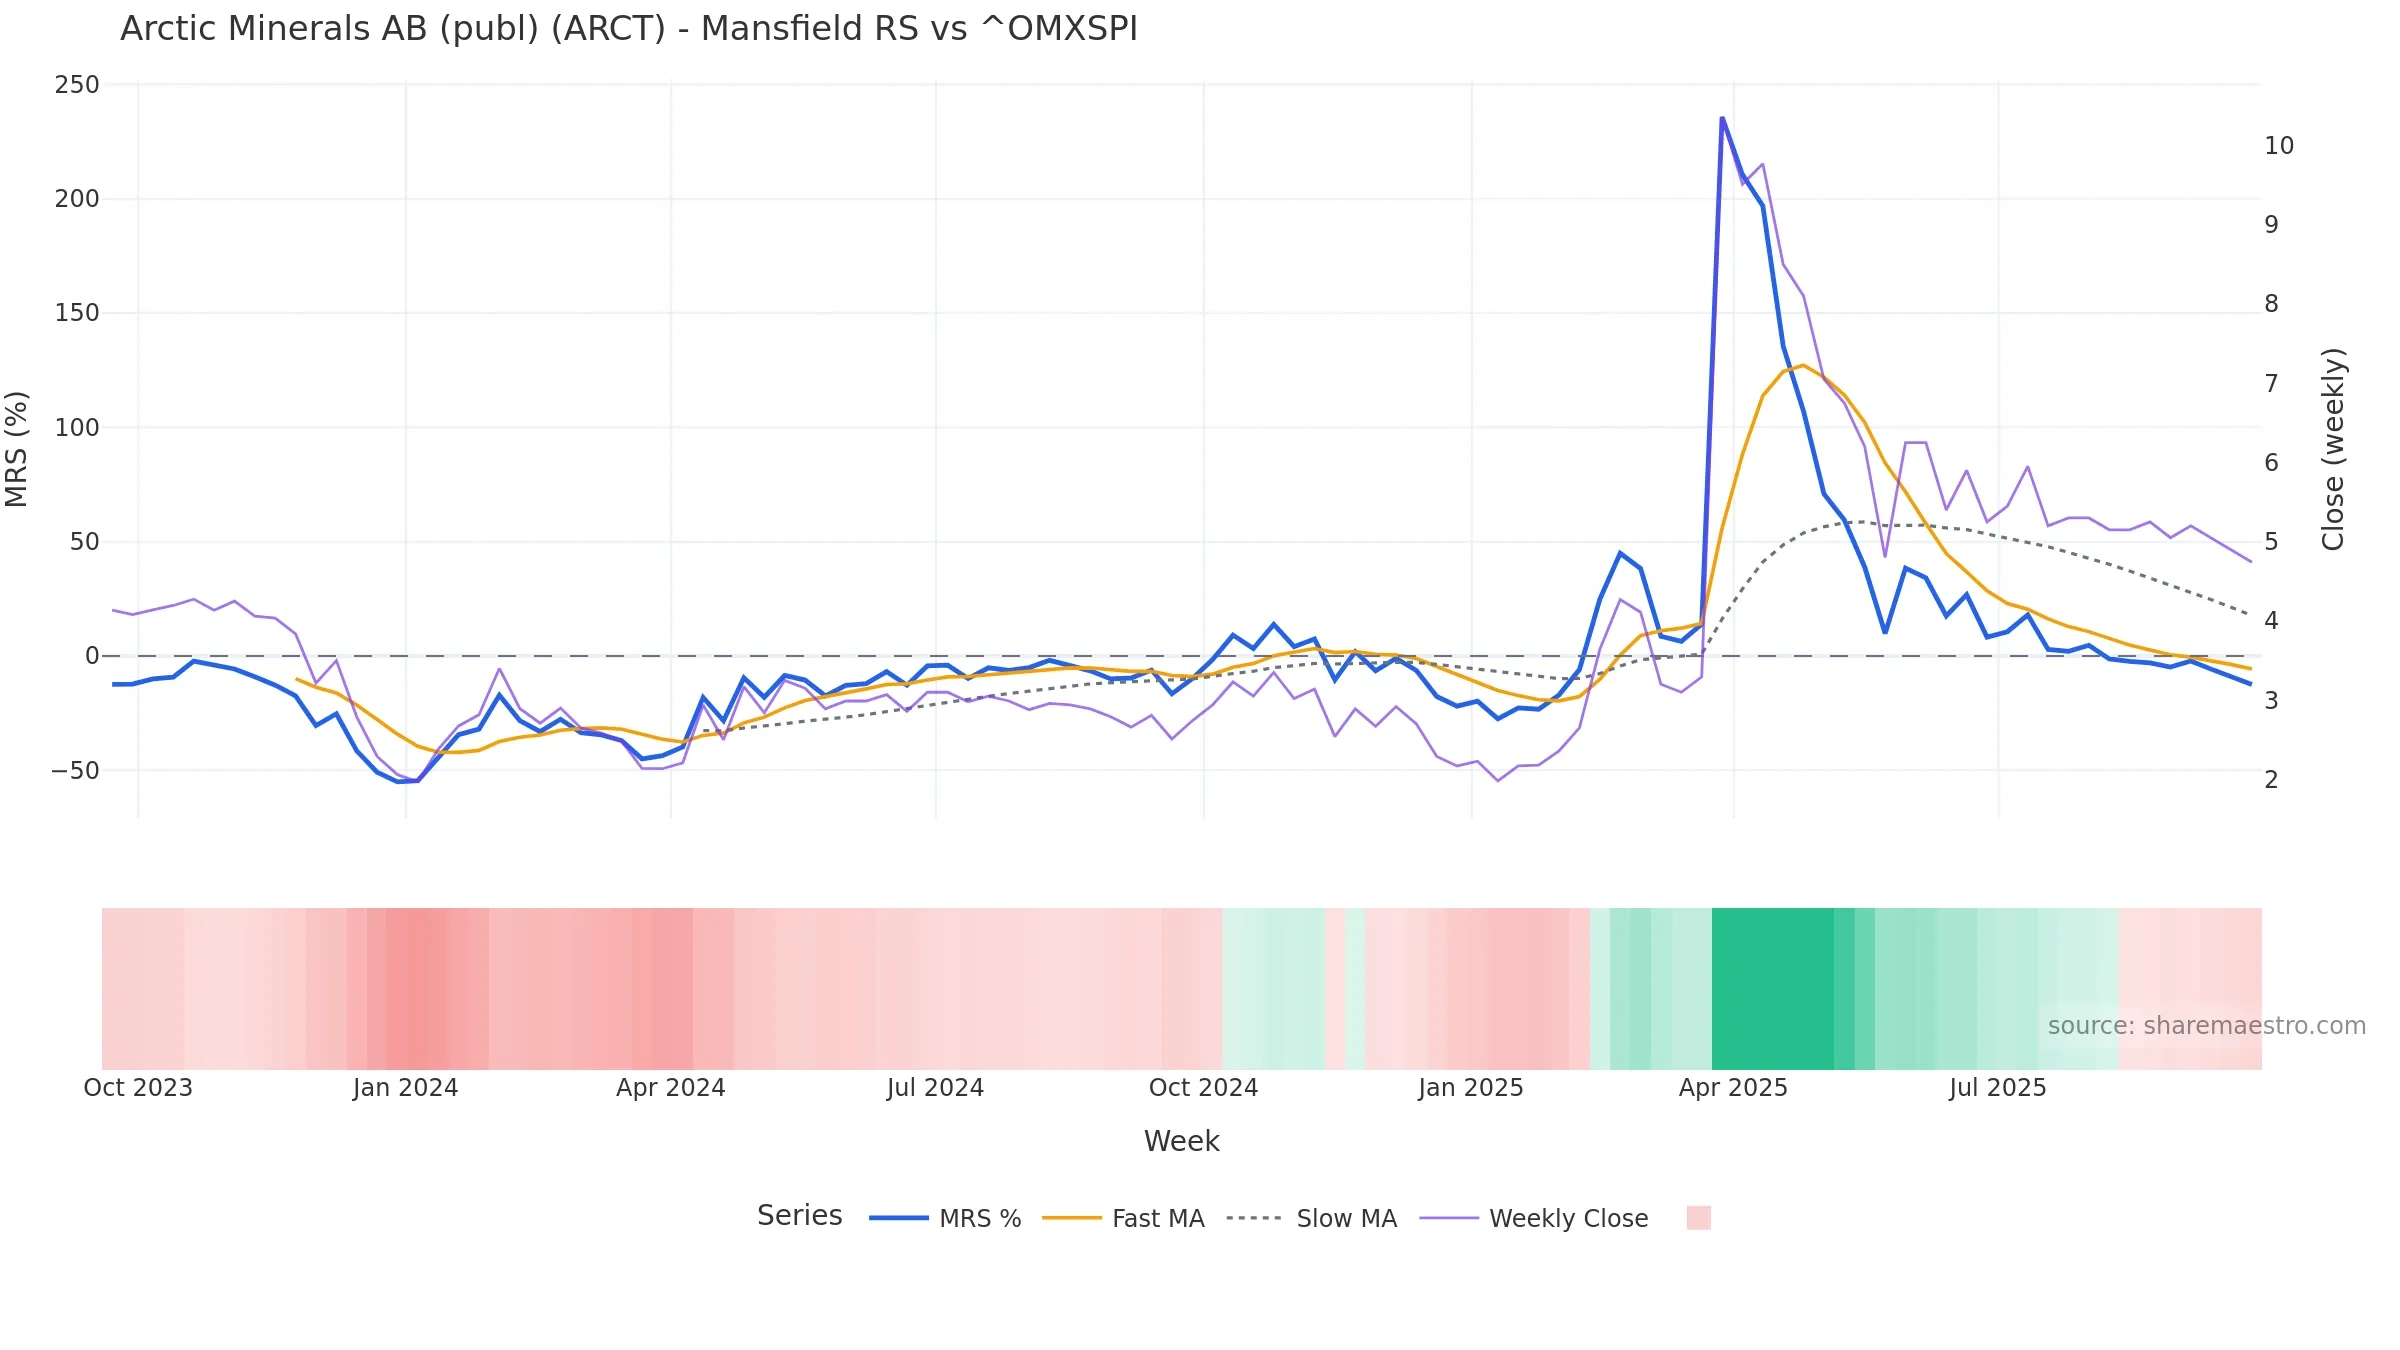This screenshot has width=2400, height=1350.
Task: Click the 'Oct 2024' x-axis label
Action: point(1203,1088)
